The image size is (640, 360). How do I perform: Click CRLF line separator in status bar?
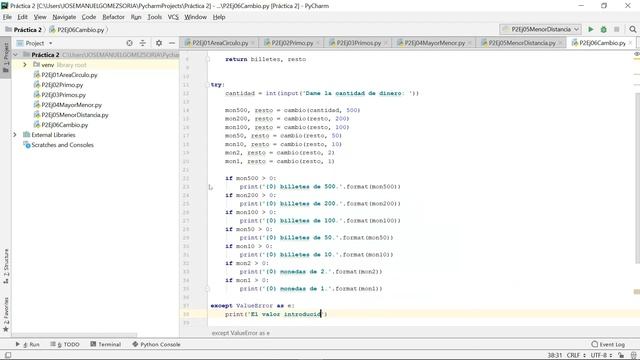pos(576,355)
